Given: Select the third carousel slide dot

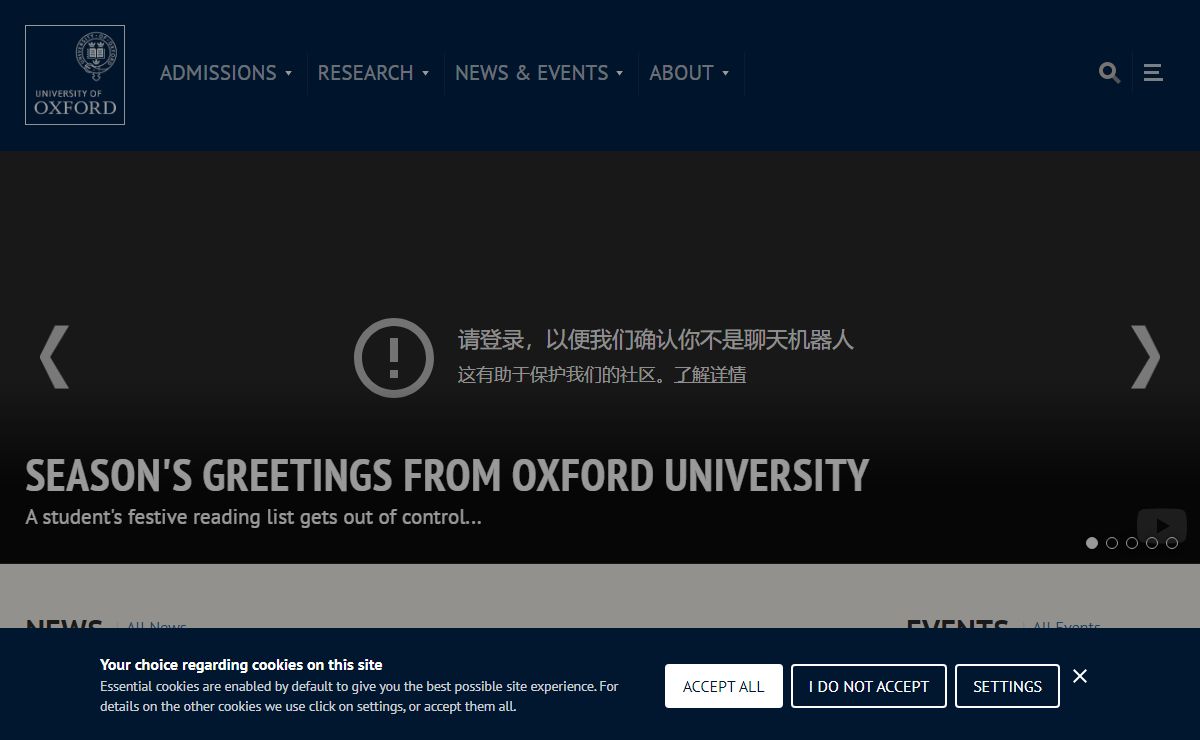Looking at the screenshot, I should [x=1132, y=543].
